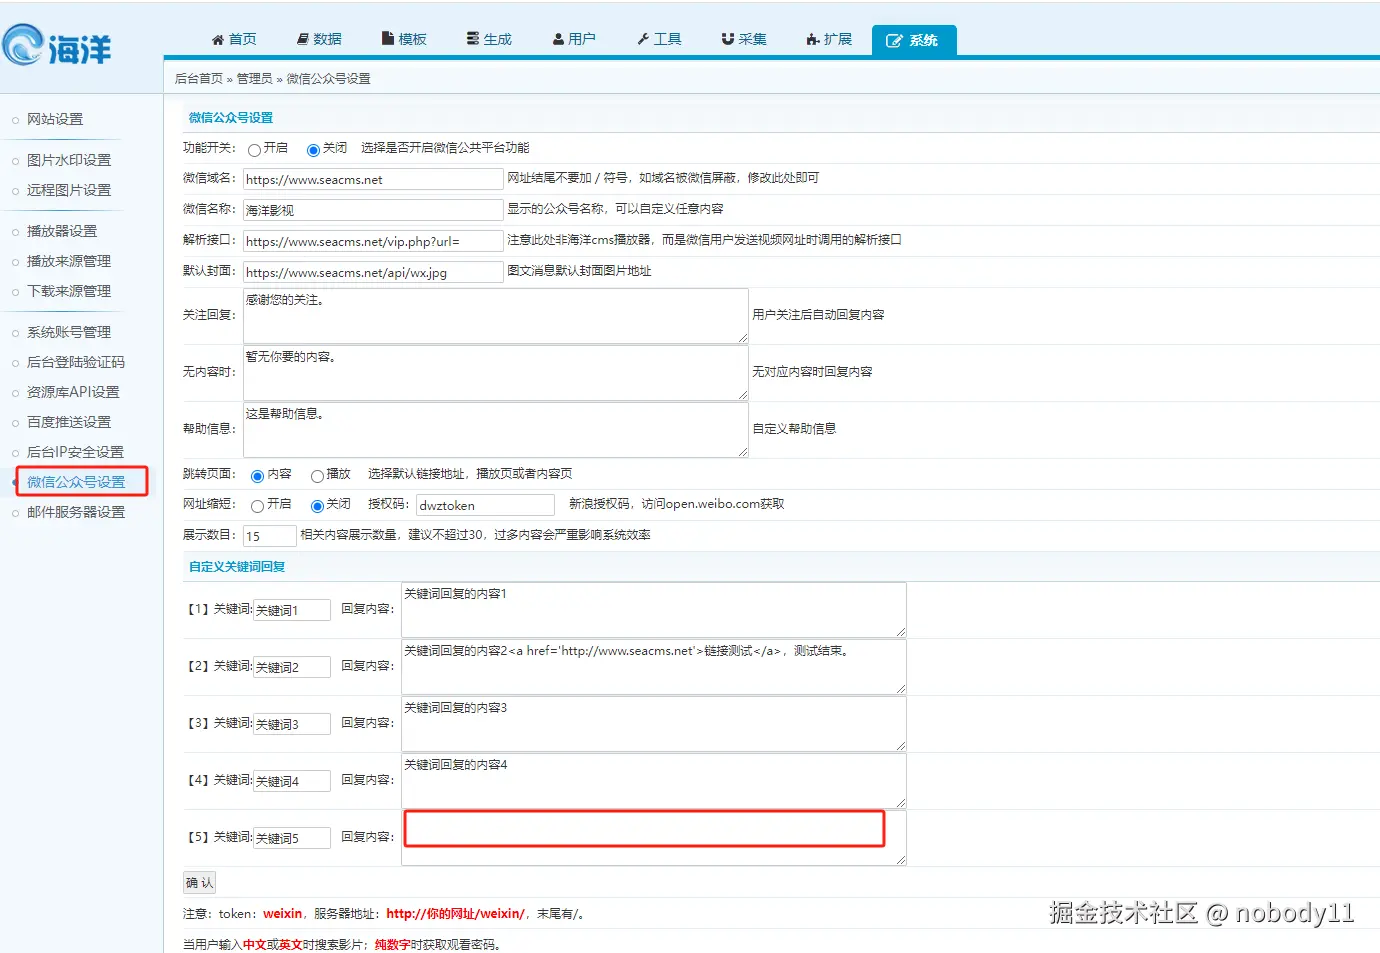Open 系统账号管理 in sidebar

(69, 332)
